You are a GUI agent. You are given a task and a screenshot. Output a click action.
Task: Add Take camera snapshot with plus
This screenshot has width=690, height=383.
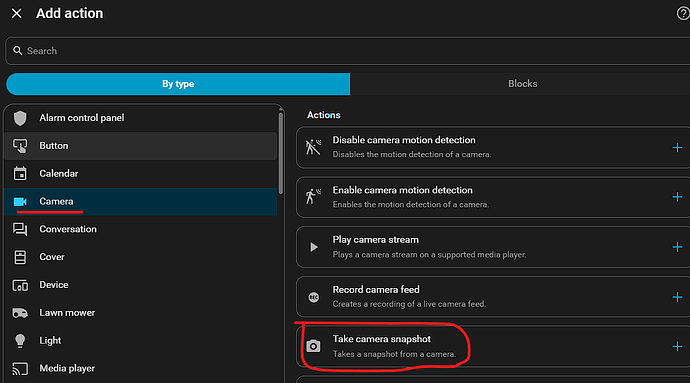(x=677, y=346)
